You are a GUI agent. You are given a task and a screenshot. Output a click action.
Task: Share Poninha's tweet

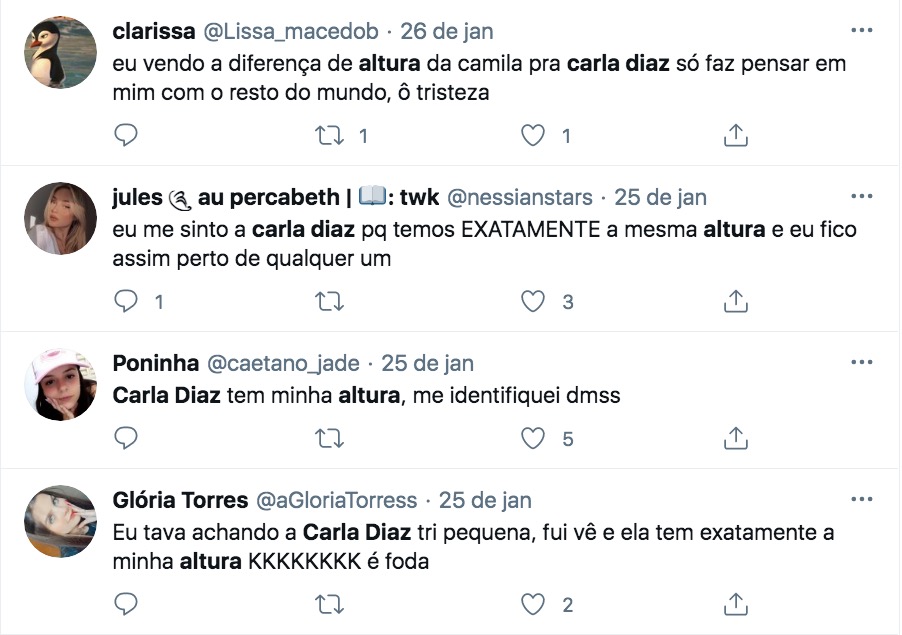coord(735,438)
